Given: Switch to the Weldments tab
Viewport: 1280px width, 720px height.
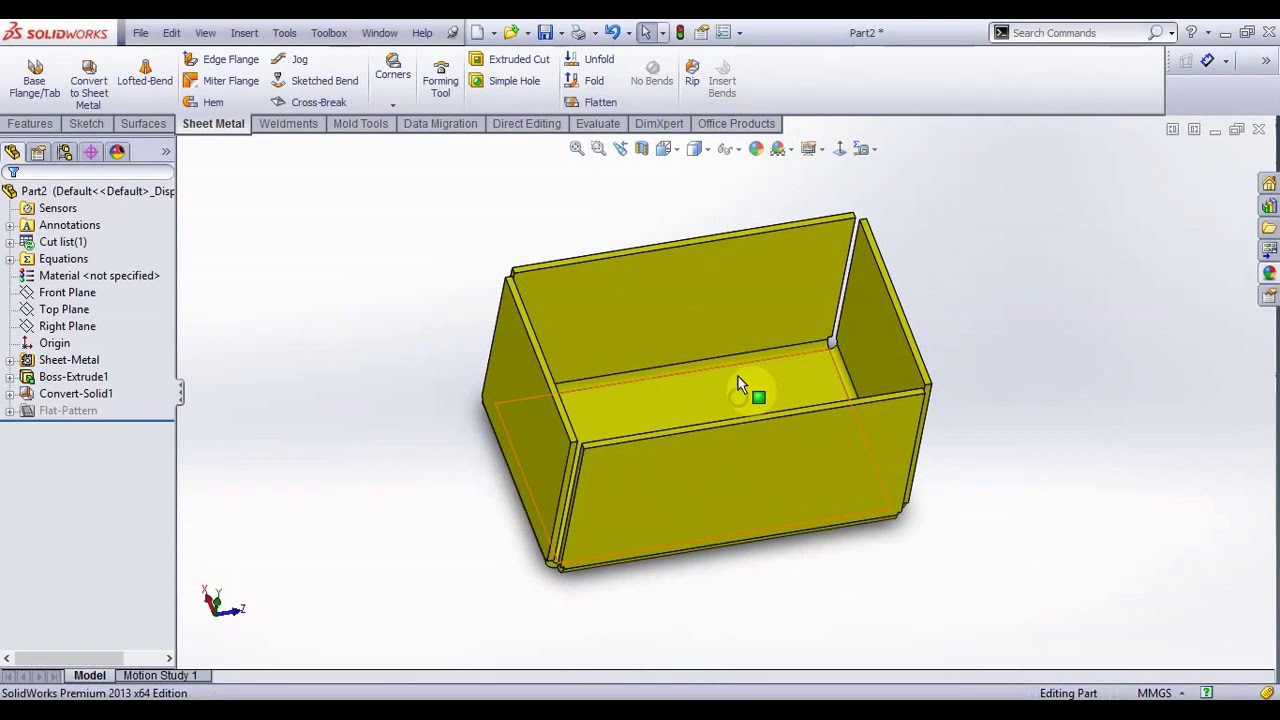Looking at the screenshot, I should tap(288, 124).
